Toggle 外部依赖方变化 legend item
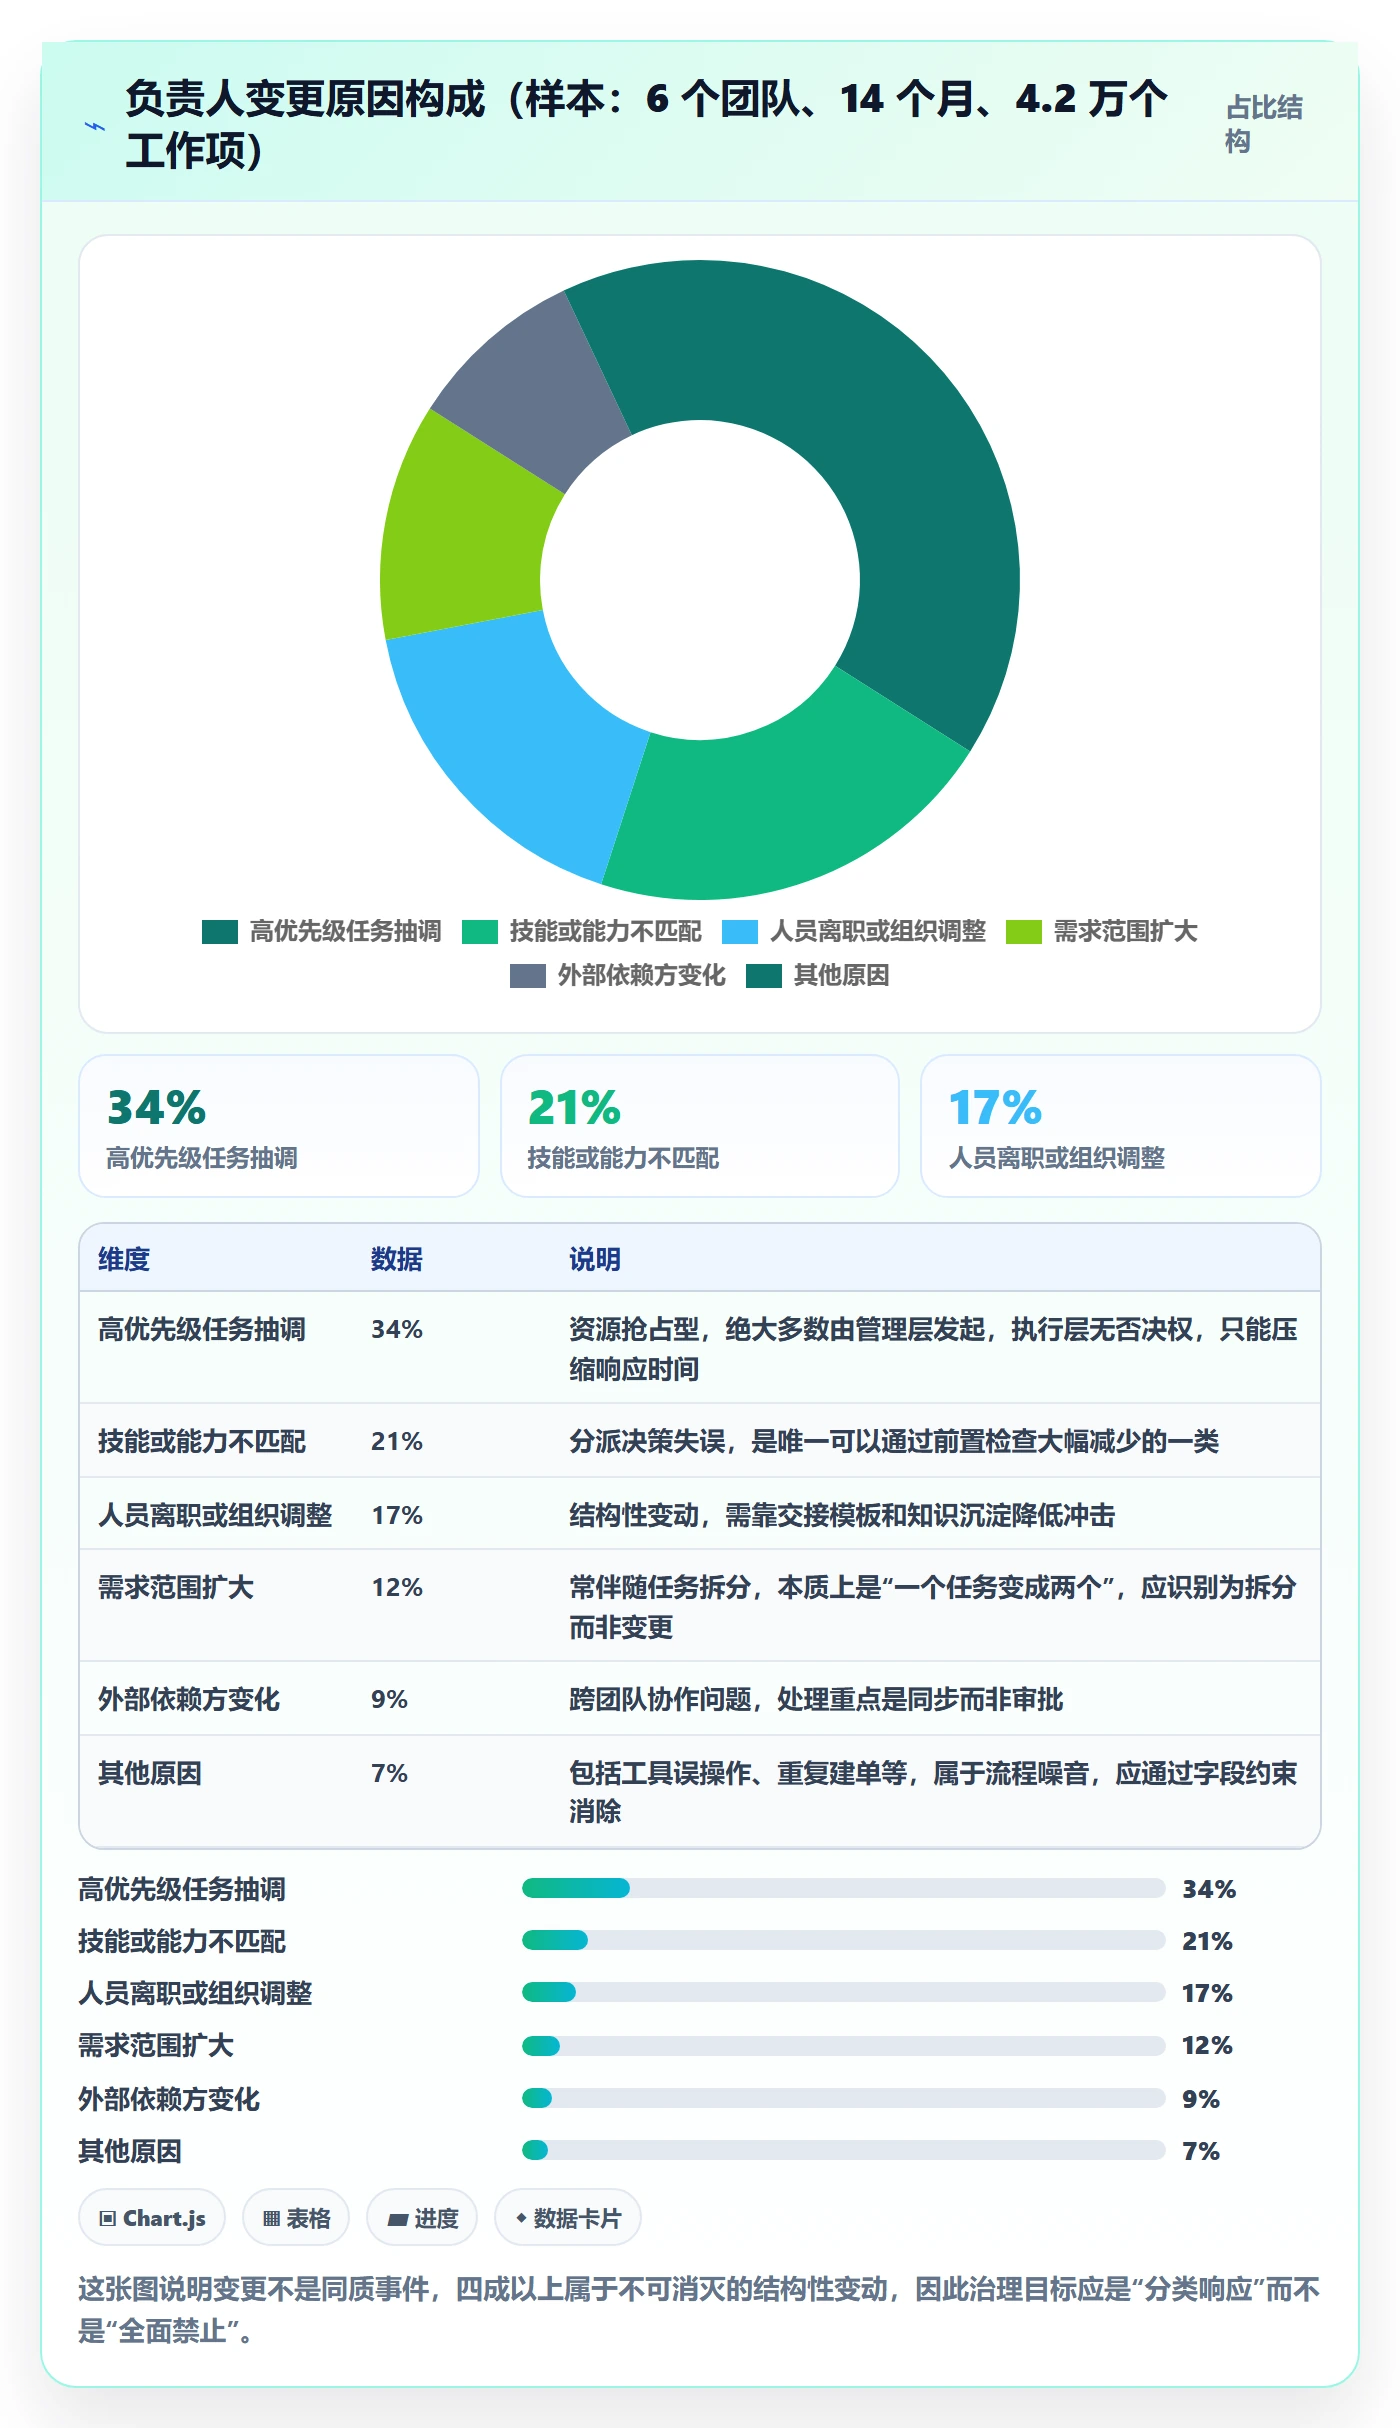Image resolution: width=1400 pixels, height=2428 pixels. [x=618, y=976]
